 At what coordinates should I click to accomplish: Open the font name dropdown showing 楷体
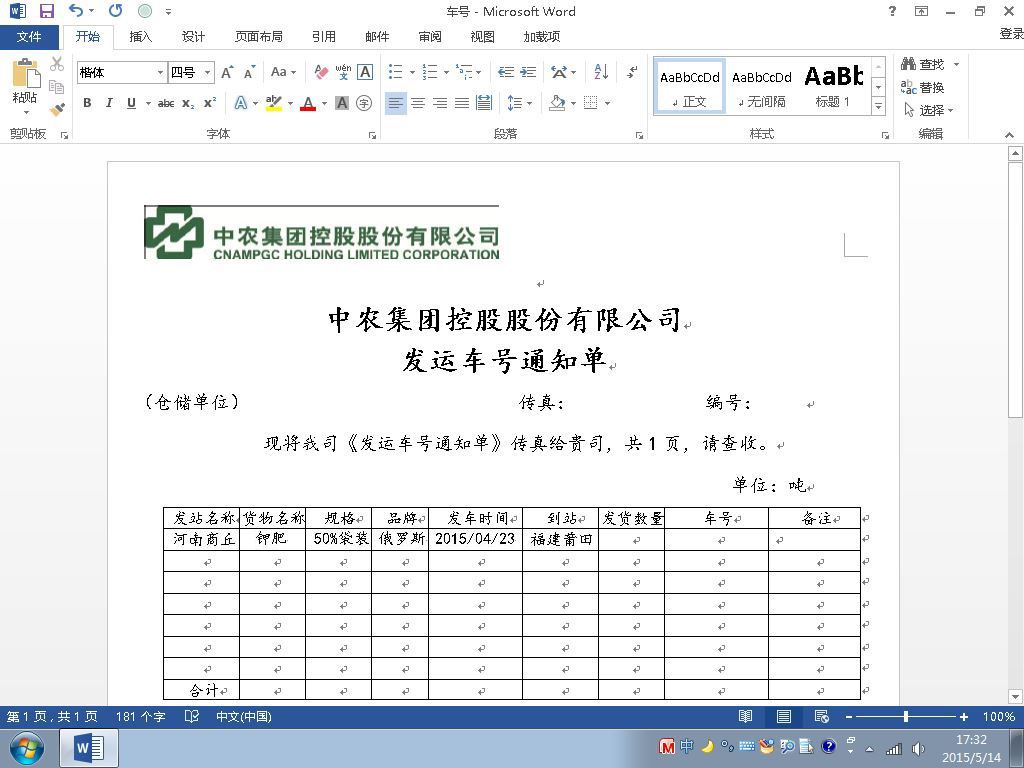(x=160, y=72)
